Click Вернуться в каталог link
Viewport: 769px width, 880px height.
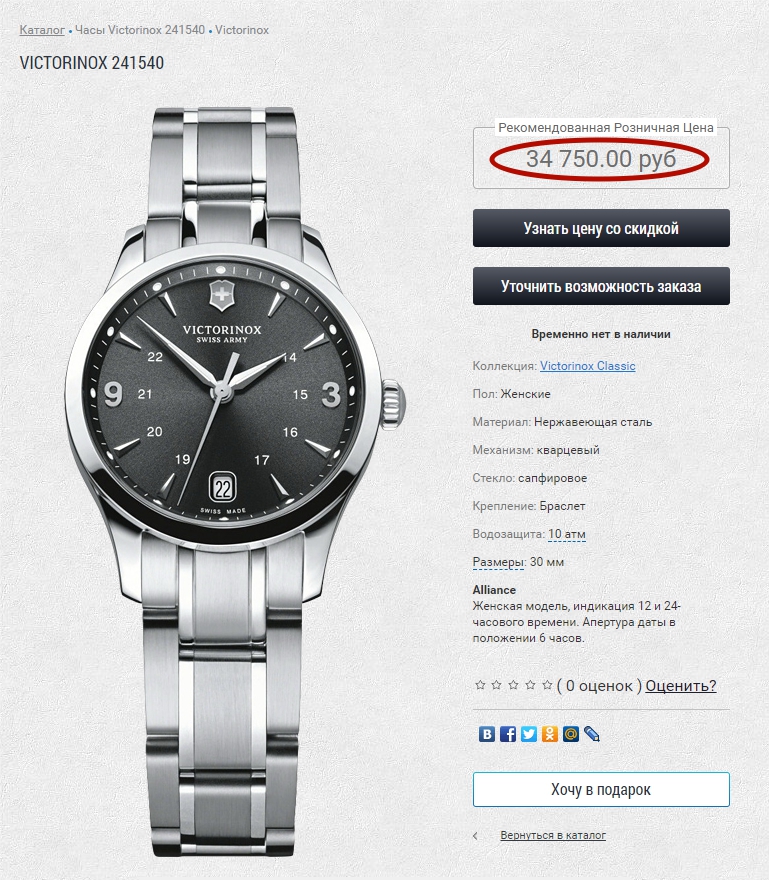[553, 835]
